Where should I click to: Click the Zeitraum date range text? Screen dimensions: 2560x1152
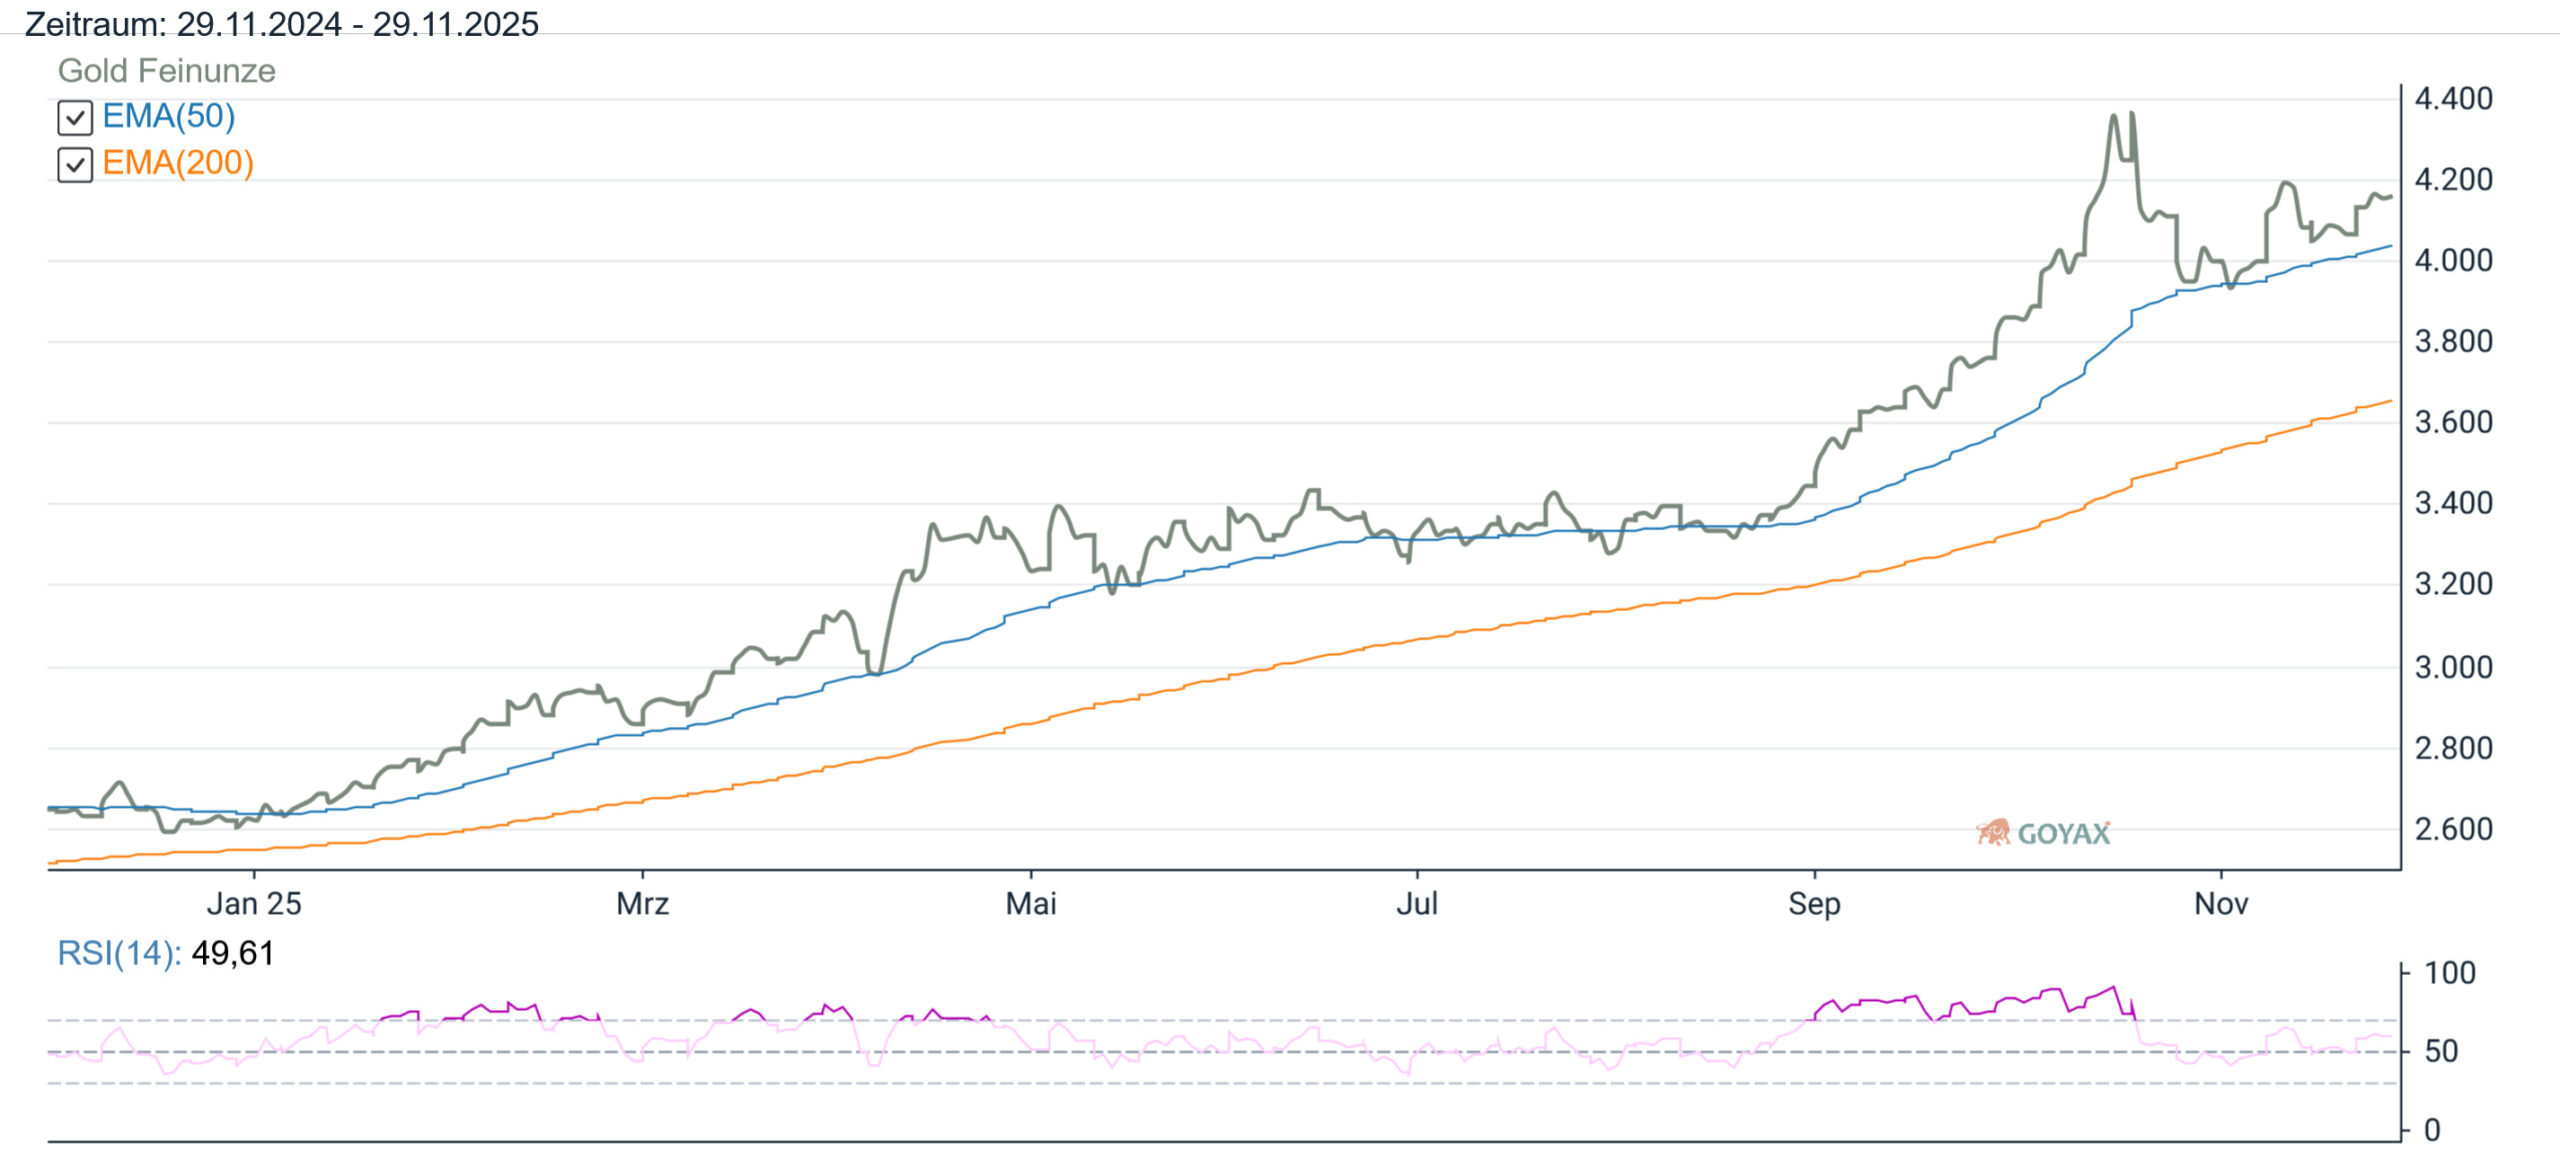[281, 23]
